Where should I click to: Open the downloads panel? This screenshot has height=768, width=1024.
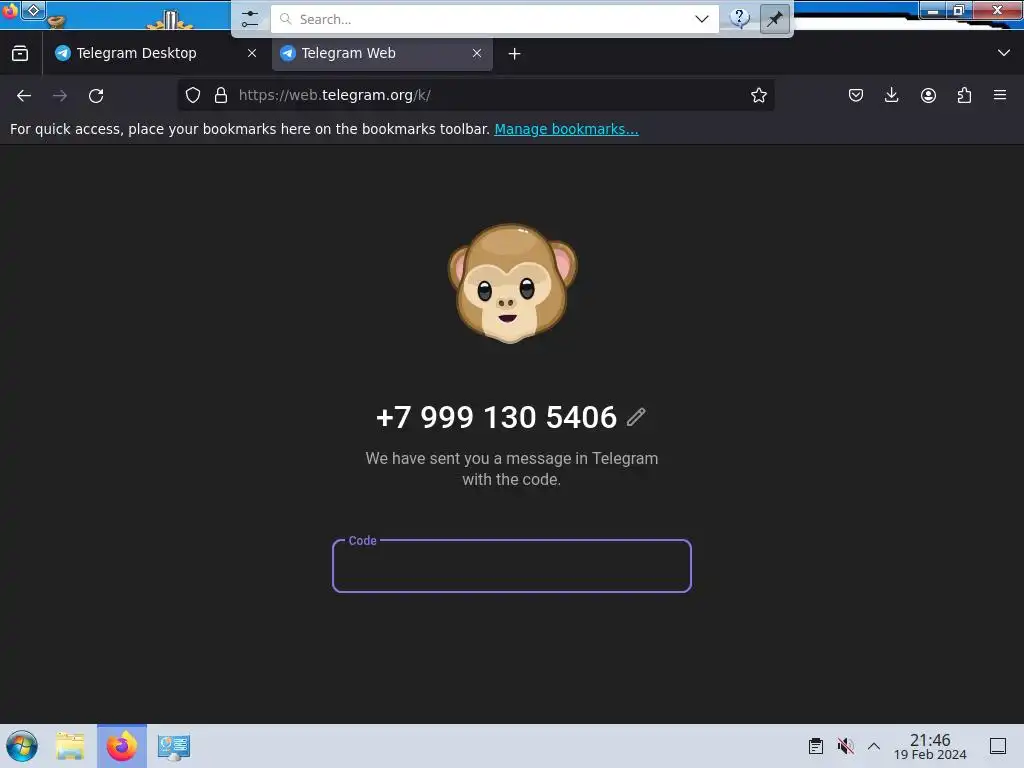coord(891,95)
